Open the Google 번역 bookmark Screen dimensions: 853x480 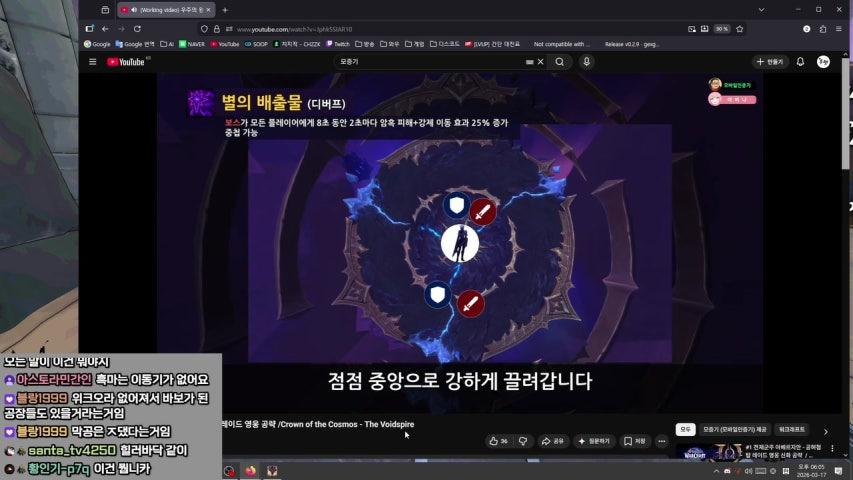(135, 44)
